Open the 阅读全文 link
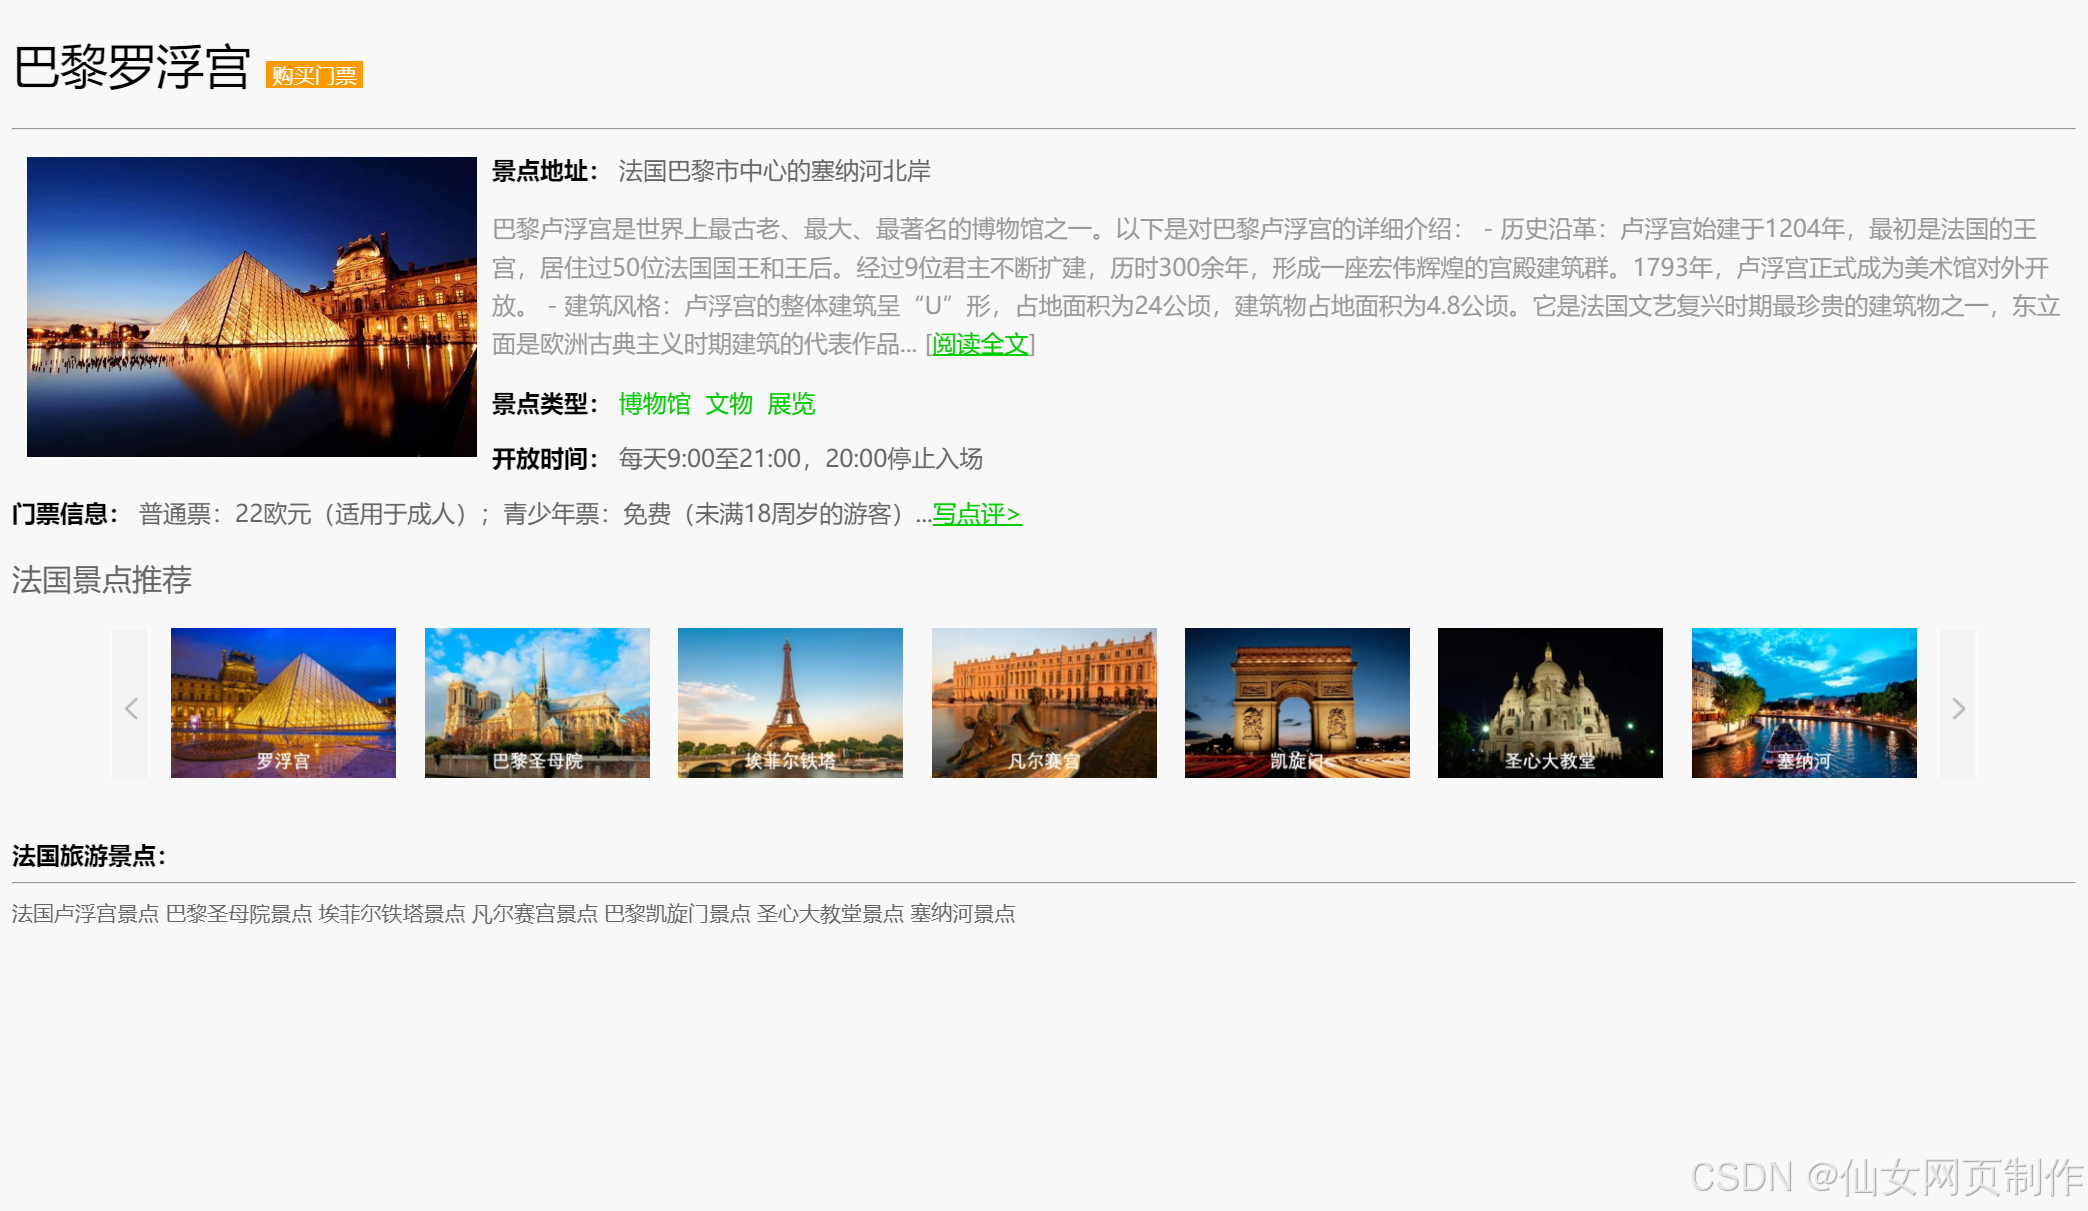The image size is (2088, 1211). (980, 345)
